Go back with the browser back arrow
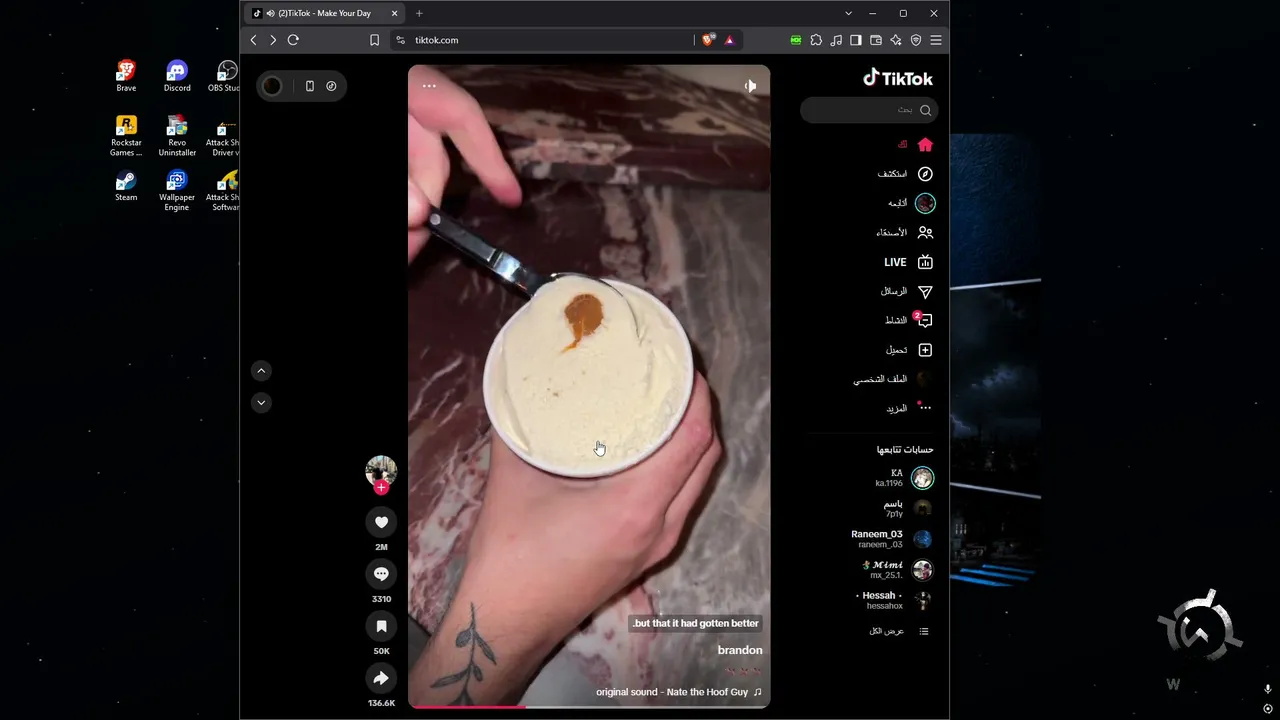Viewport: 1280px width, 720px height. point(254,40)
